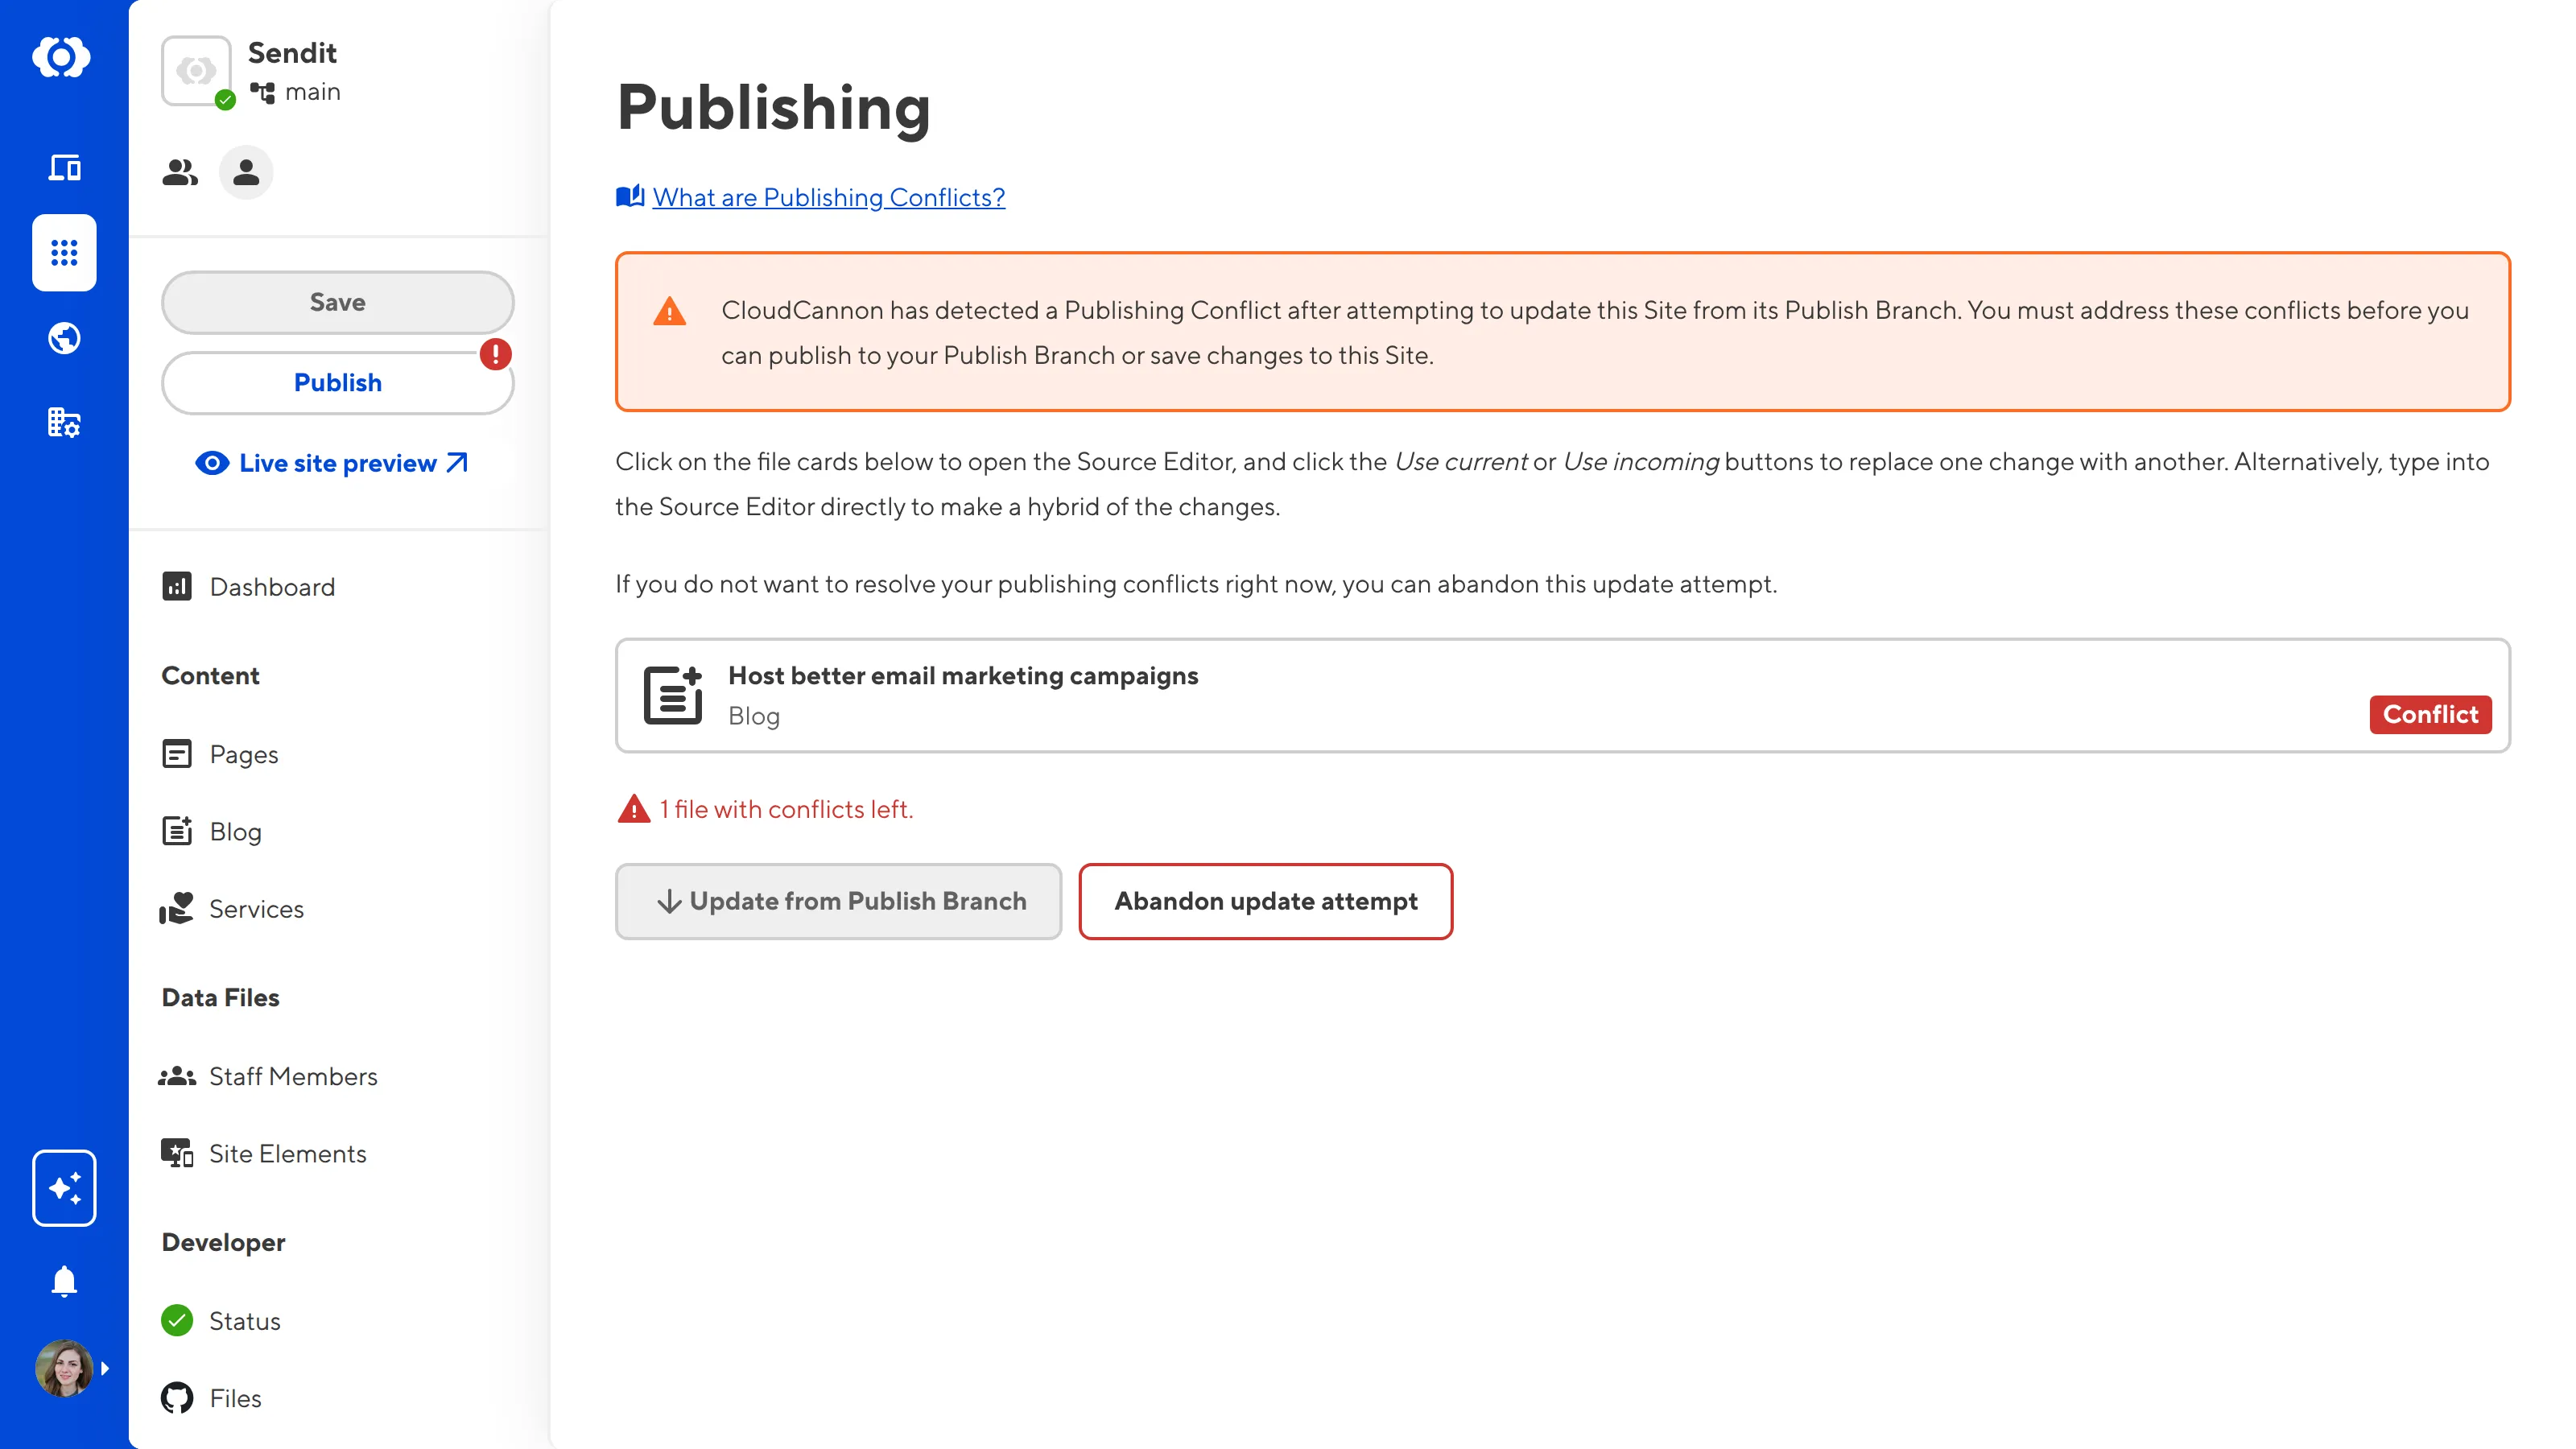This screenshot has width=2576, height=1449.
Task: Open What are Publishing Conflicts link
Action: [x=828, y=197]
